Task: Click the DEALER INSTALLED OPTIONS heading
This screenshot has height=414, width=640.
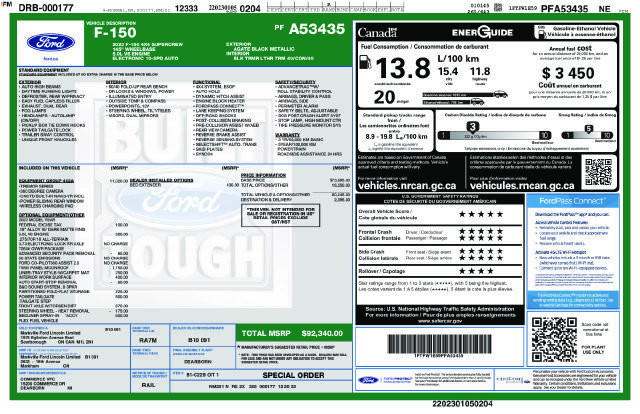Action: pos(162,180)
